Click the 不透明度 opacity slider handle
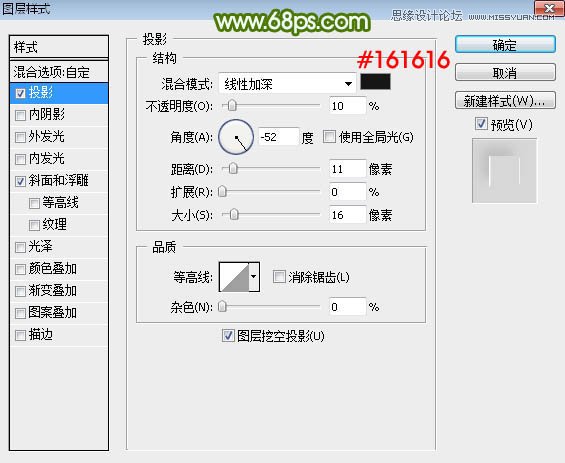The image size is (565, 463). tap(232, 106)
